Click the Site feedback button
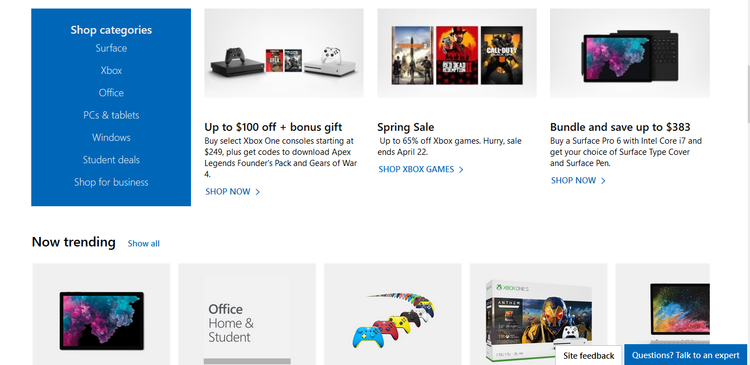Image resolution: width=750 pixels, height=365 pixels. coord(588,355)
